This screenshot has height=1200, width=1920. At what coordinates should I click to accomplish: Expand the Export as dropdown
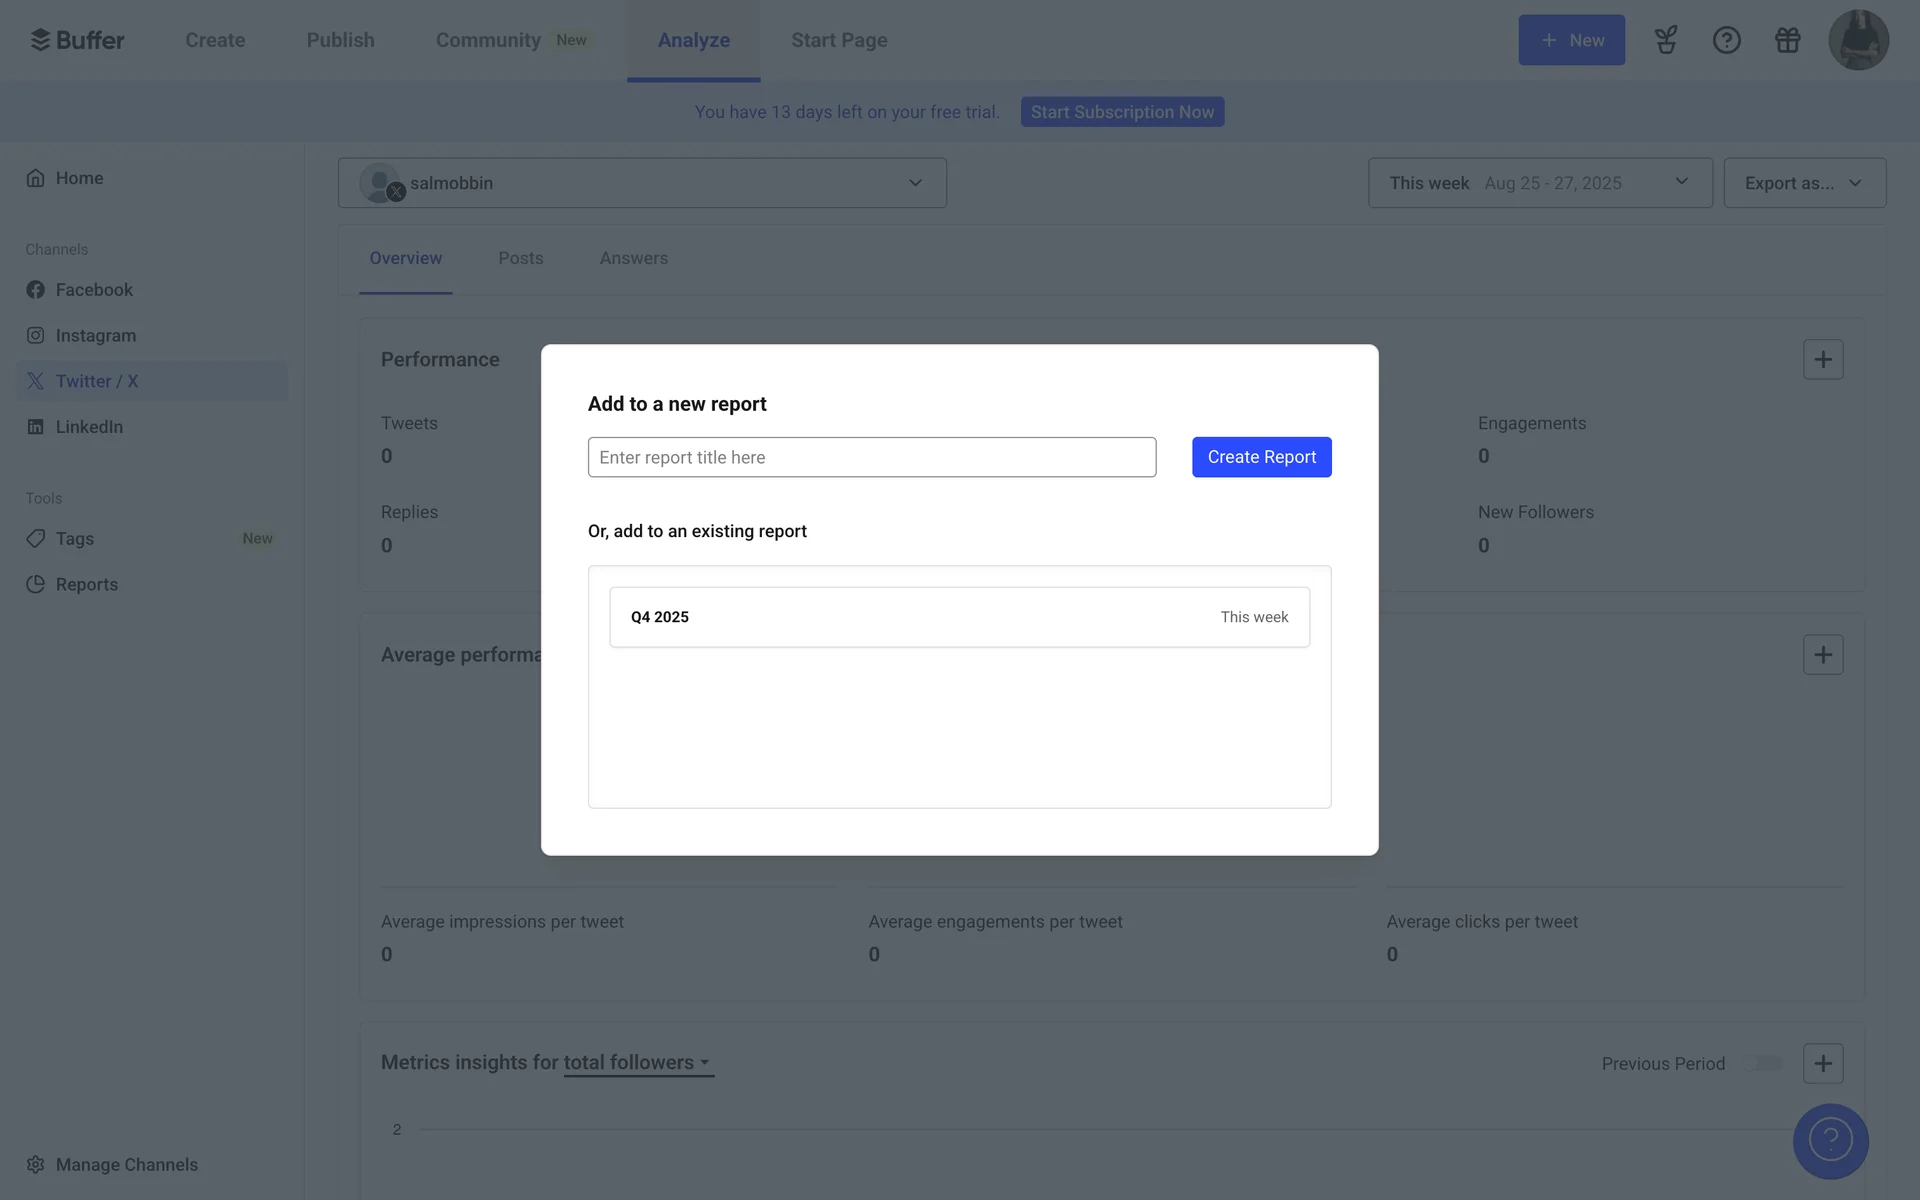coord(1804,183)
